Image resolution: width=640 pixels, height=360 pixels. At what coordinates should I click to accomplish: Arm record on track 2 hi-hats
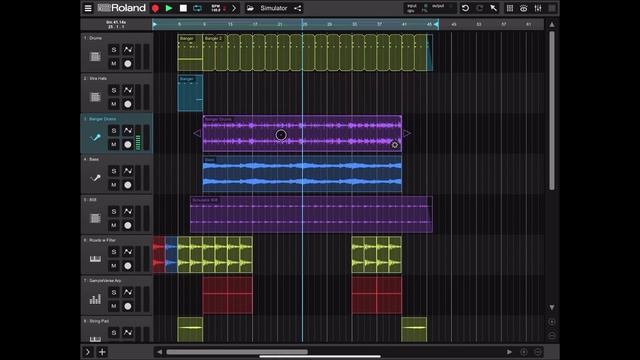click(x=128, y=104)
